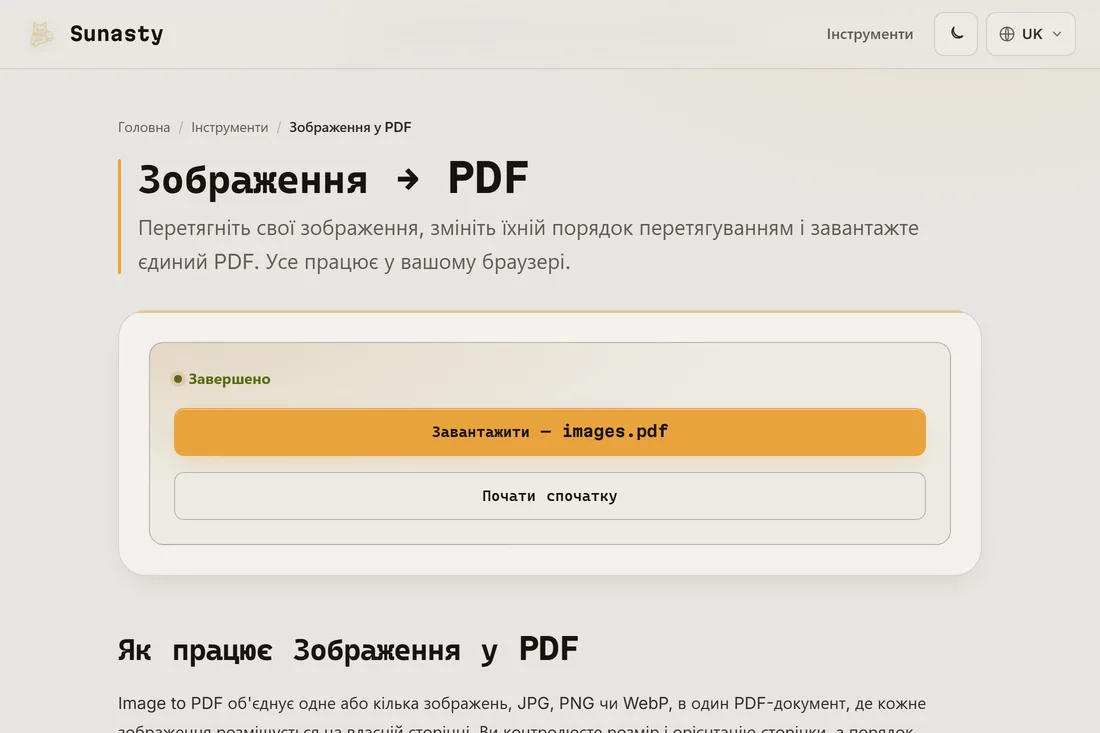
Task: Toggle dark mode with moon icon
Action: pos(955,34)
